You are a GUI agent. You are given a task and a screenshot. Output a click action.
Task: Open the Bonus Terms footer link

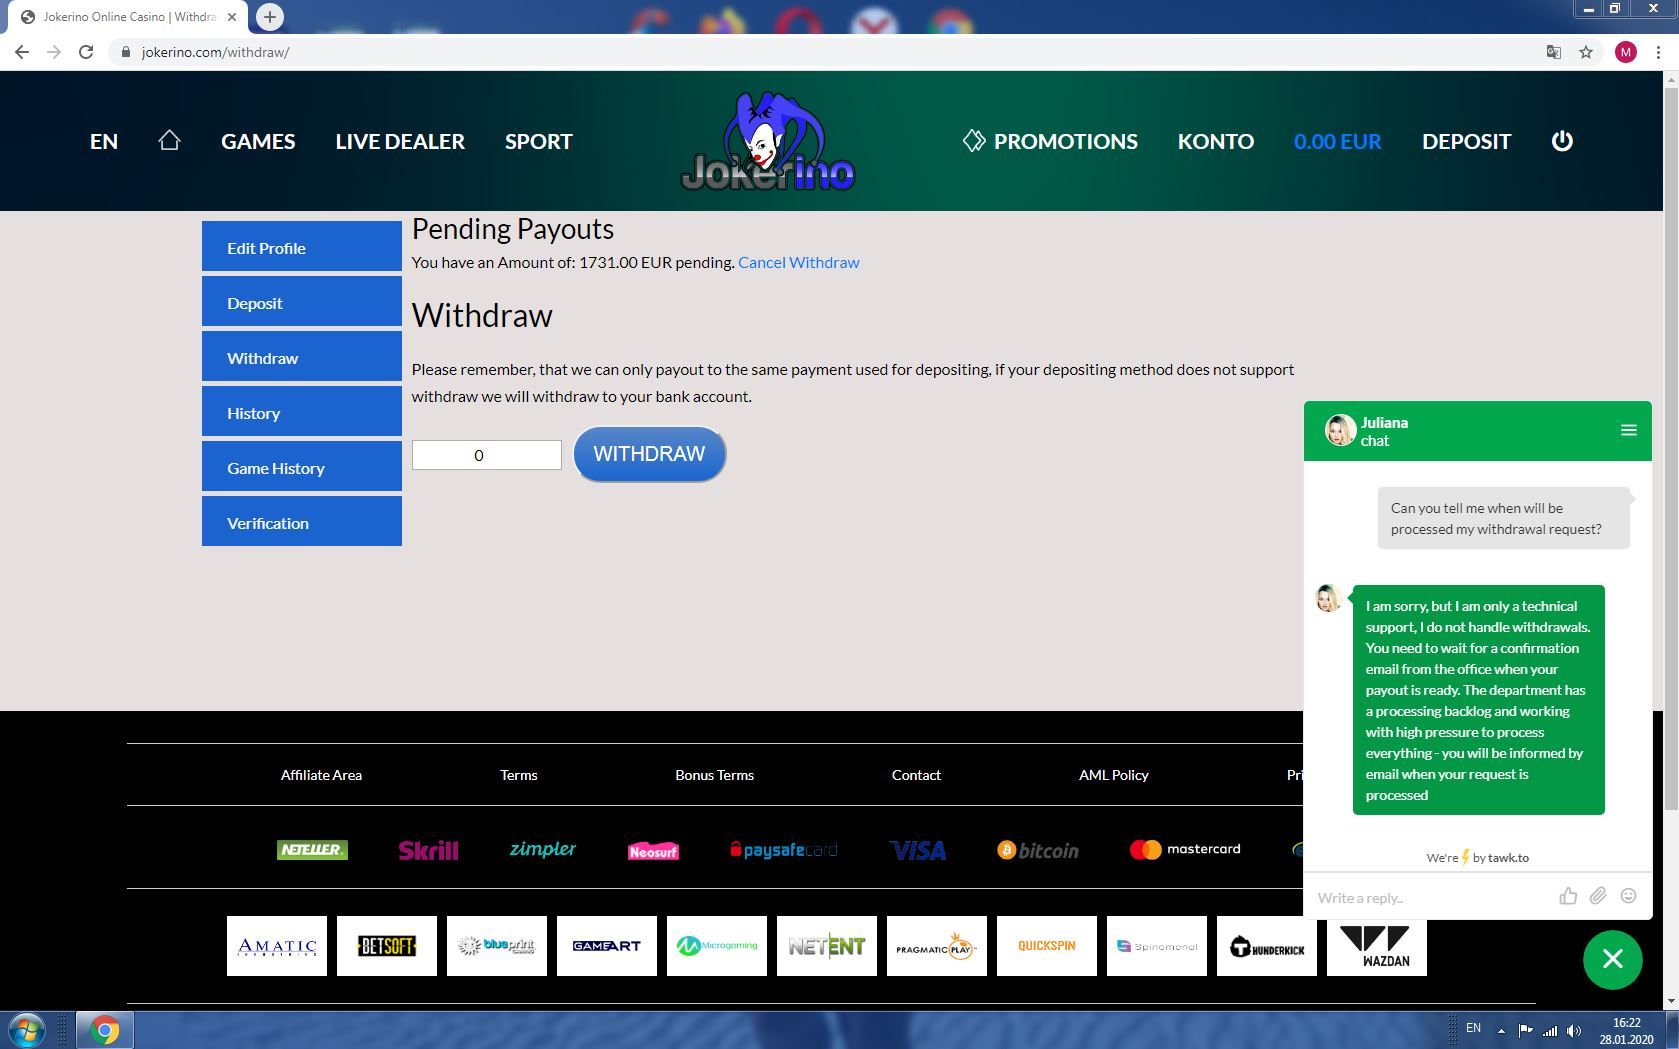715,775
